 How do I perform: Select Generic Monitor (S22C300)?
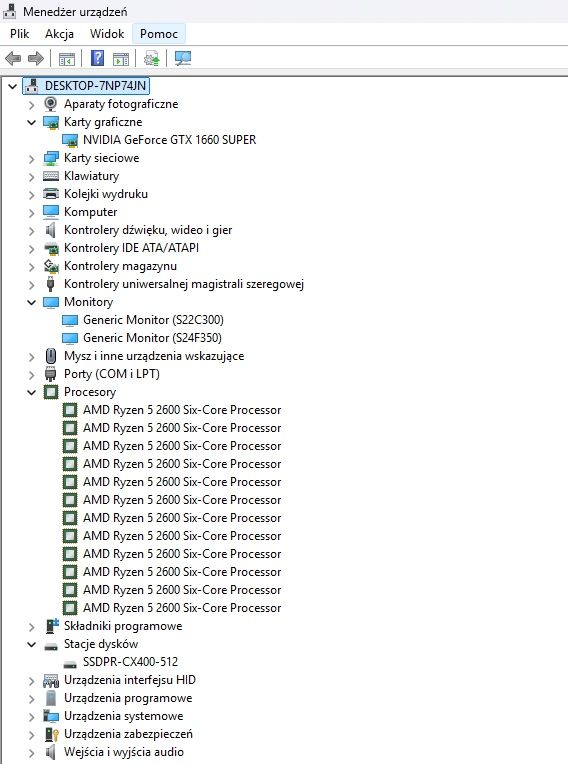point(153,320)
